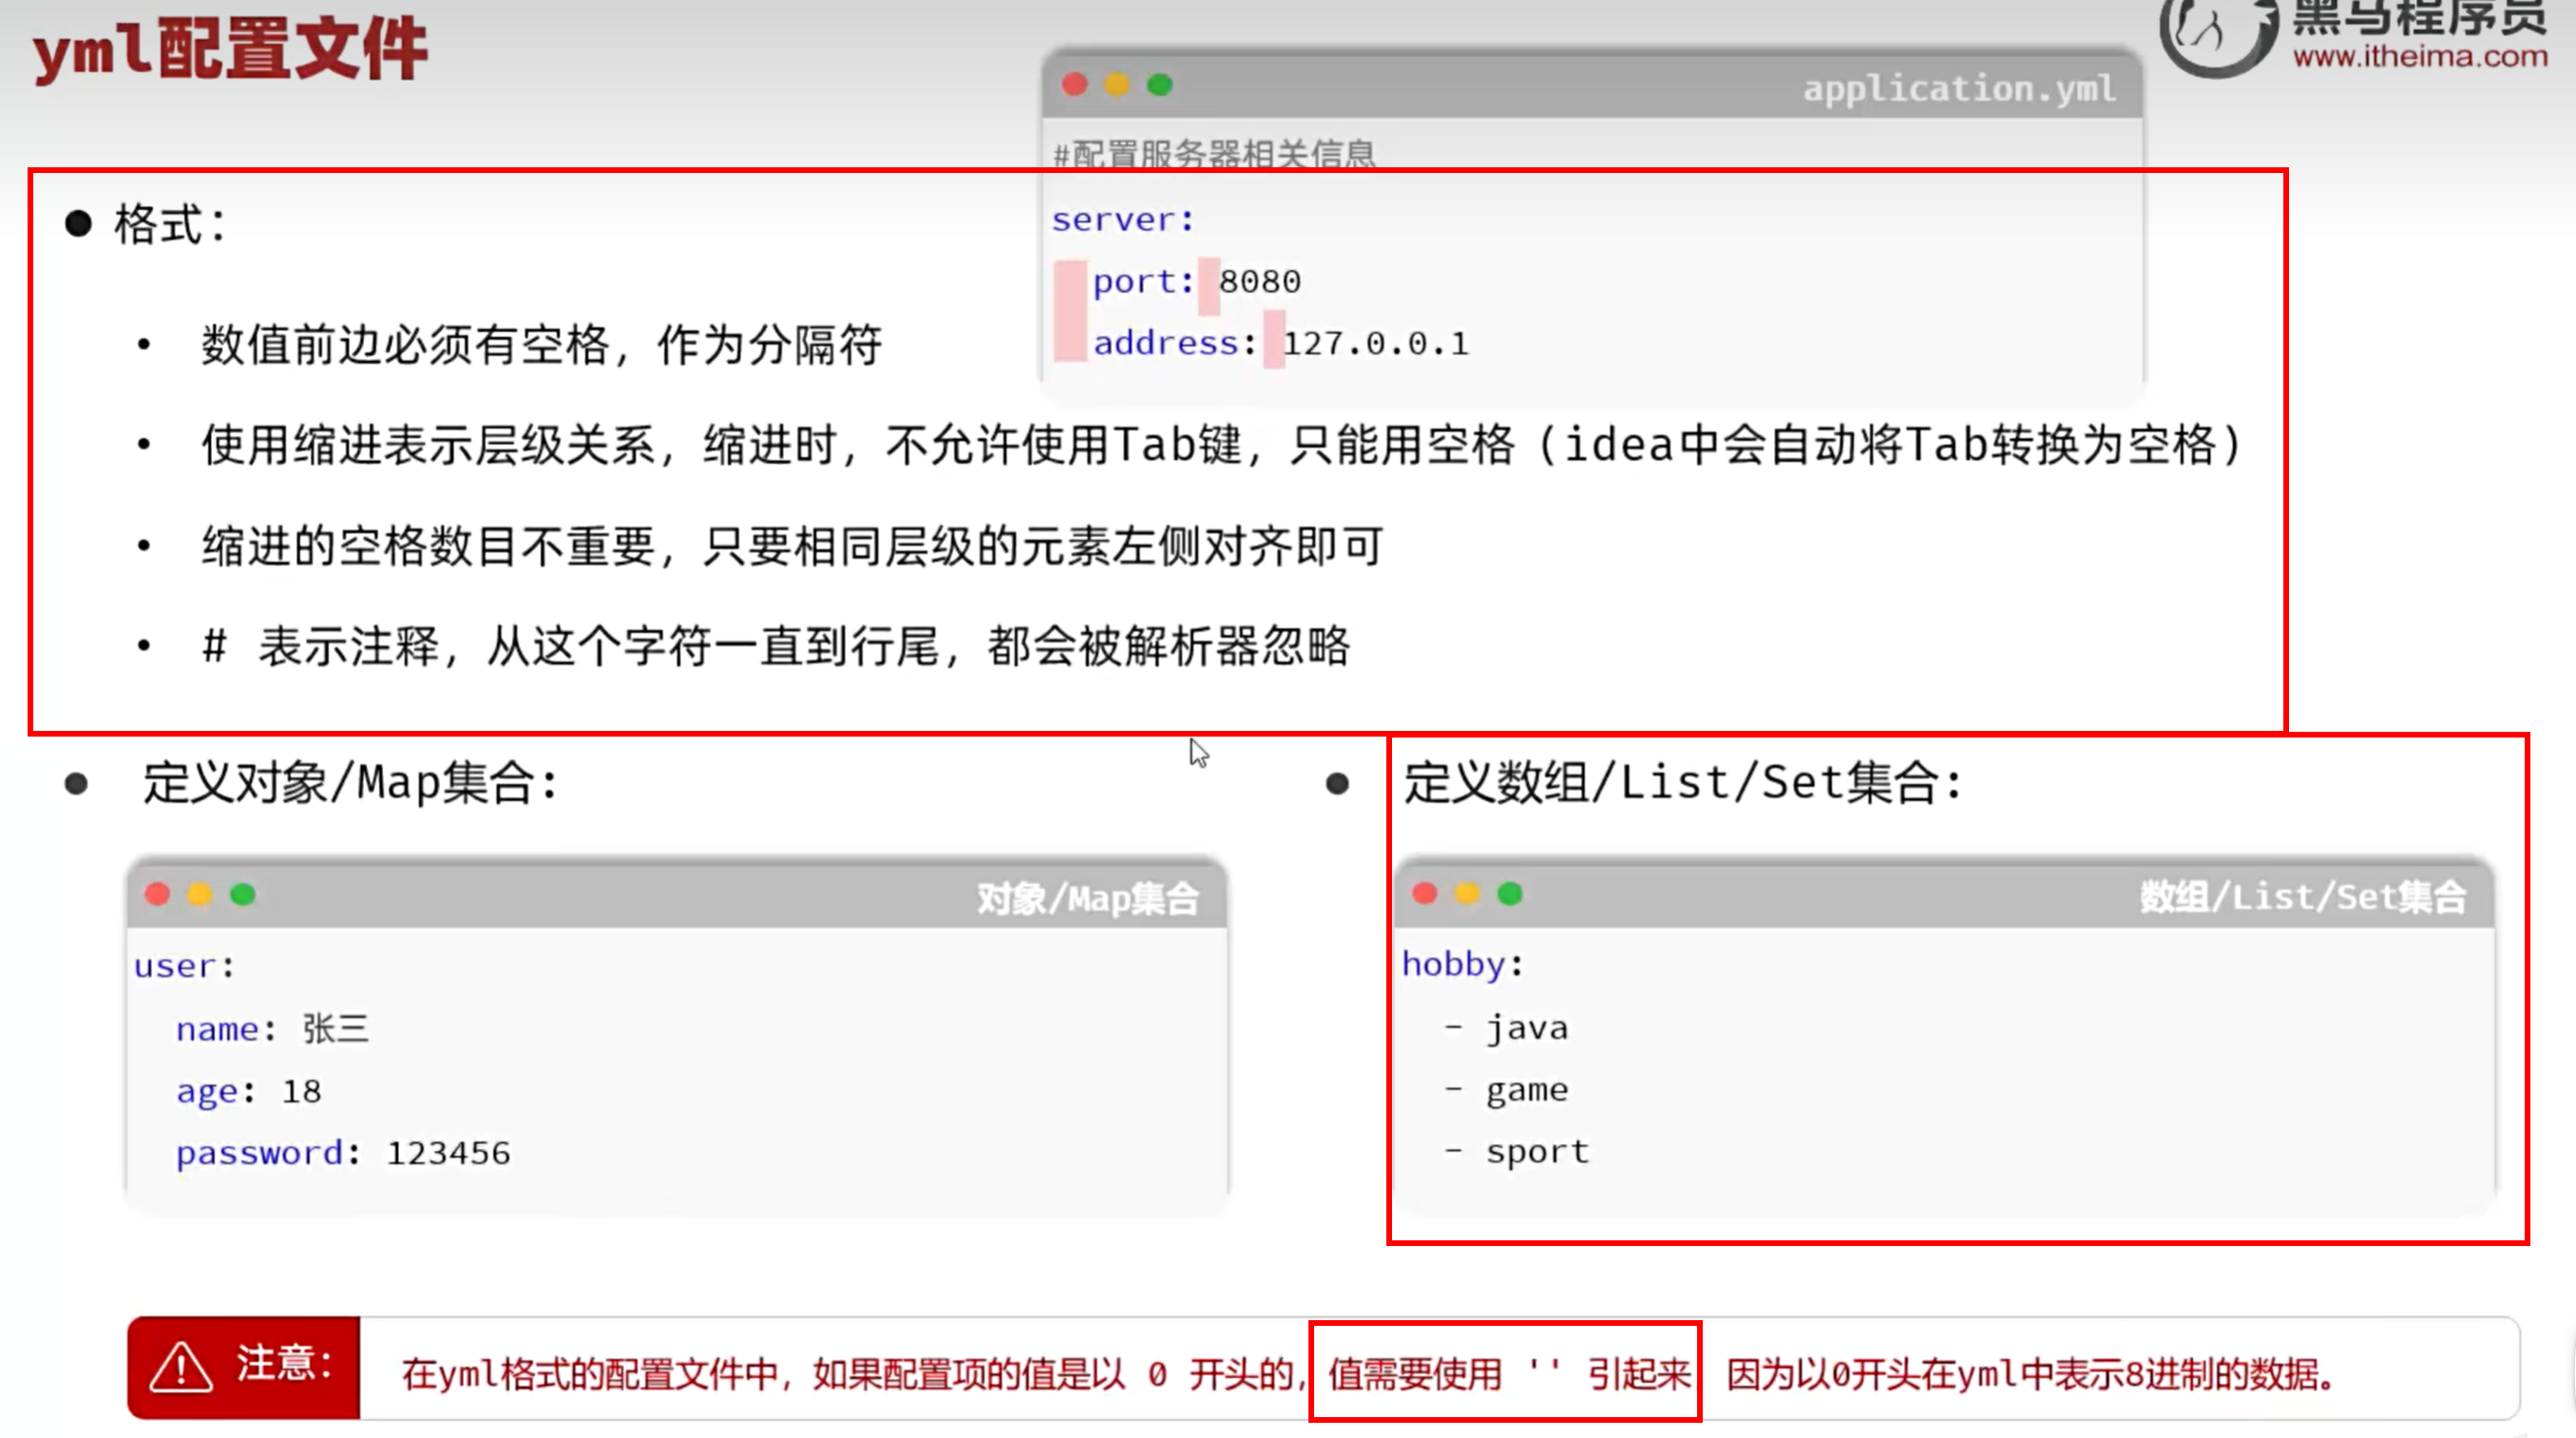Click the 'server:' key

pos(1123,220)
